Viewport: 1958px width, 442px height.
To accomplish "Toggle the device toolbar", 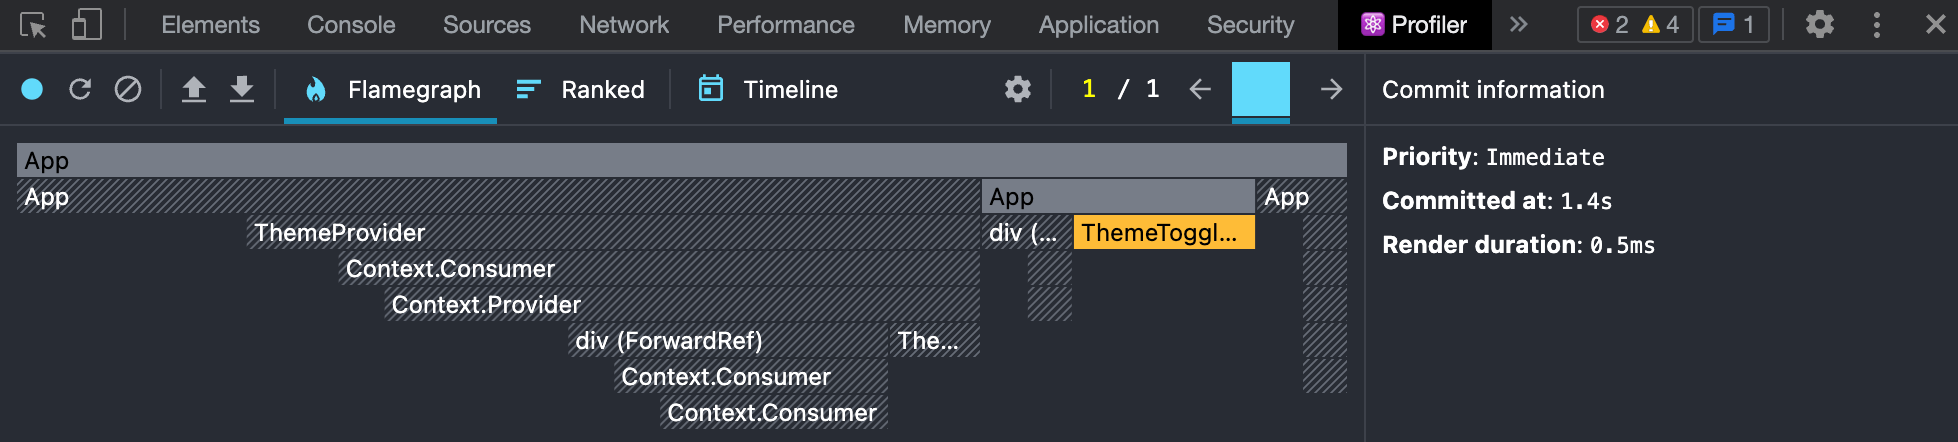I will 87,25.
